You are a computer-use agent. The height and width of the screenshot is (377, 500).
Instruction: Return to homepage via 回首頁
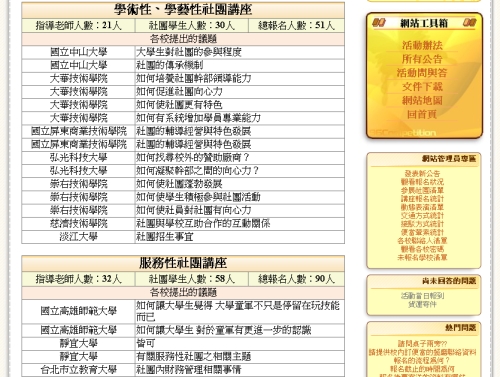point(422,114)
